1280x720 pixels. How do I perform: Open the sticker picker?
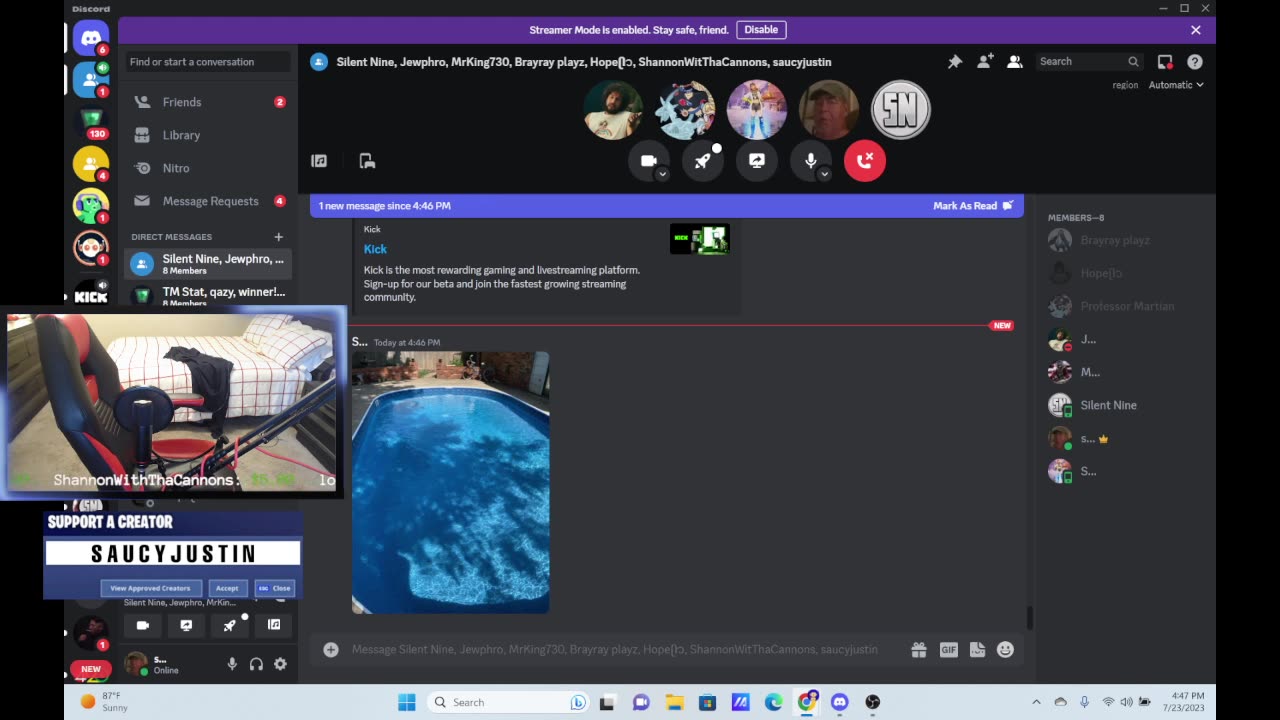pyautogui.click(x=977, y=650)
